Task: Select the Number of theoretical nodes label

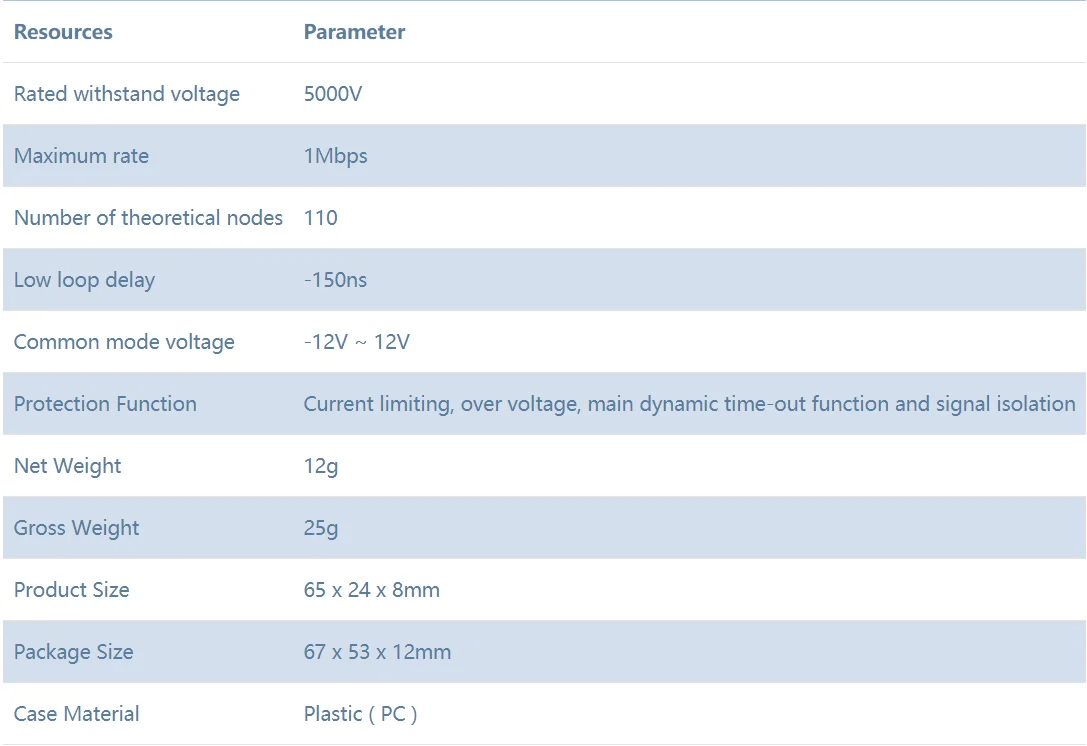Action: click(x=148, y=218)
